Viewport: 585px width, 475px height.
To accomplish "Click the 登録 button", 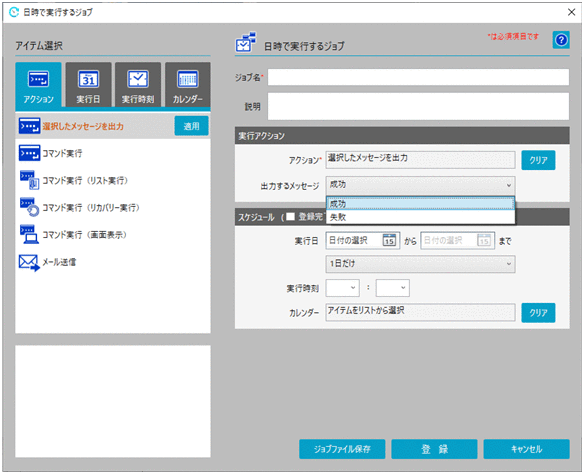I will click(x=434, y=449).
